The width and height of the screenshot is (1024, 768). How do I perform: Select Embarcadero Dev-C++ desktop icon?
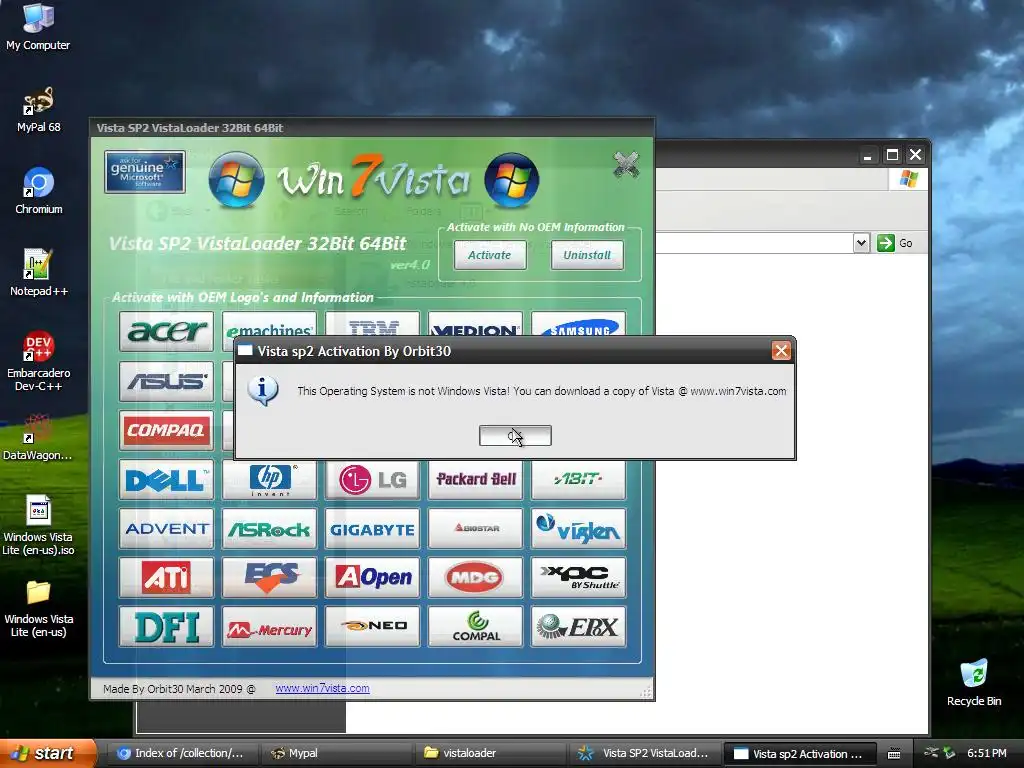pyautogui.click(x=39, y=361)
